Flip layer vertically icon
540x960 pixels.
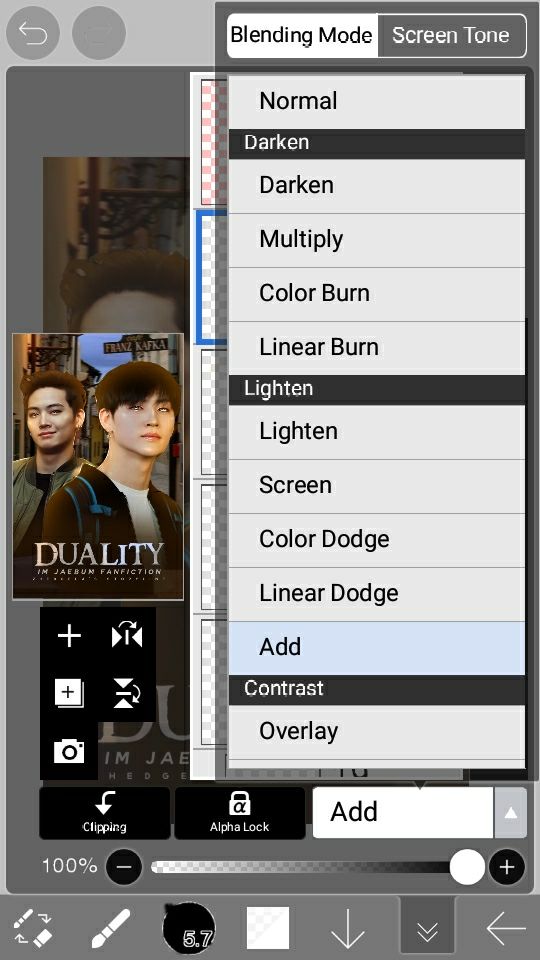tap(127, 694)
